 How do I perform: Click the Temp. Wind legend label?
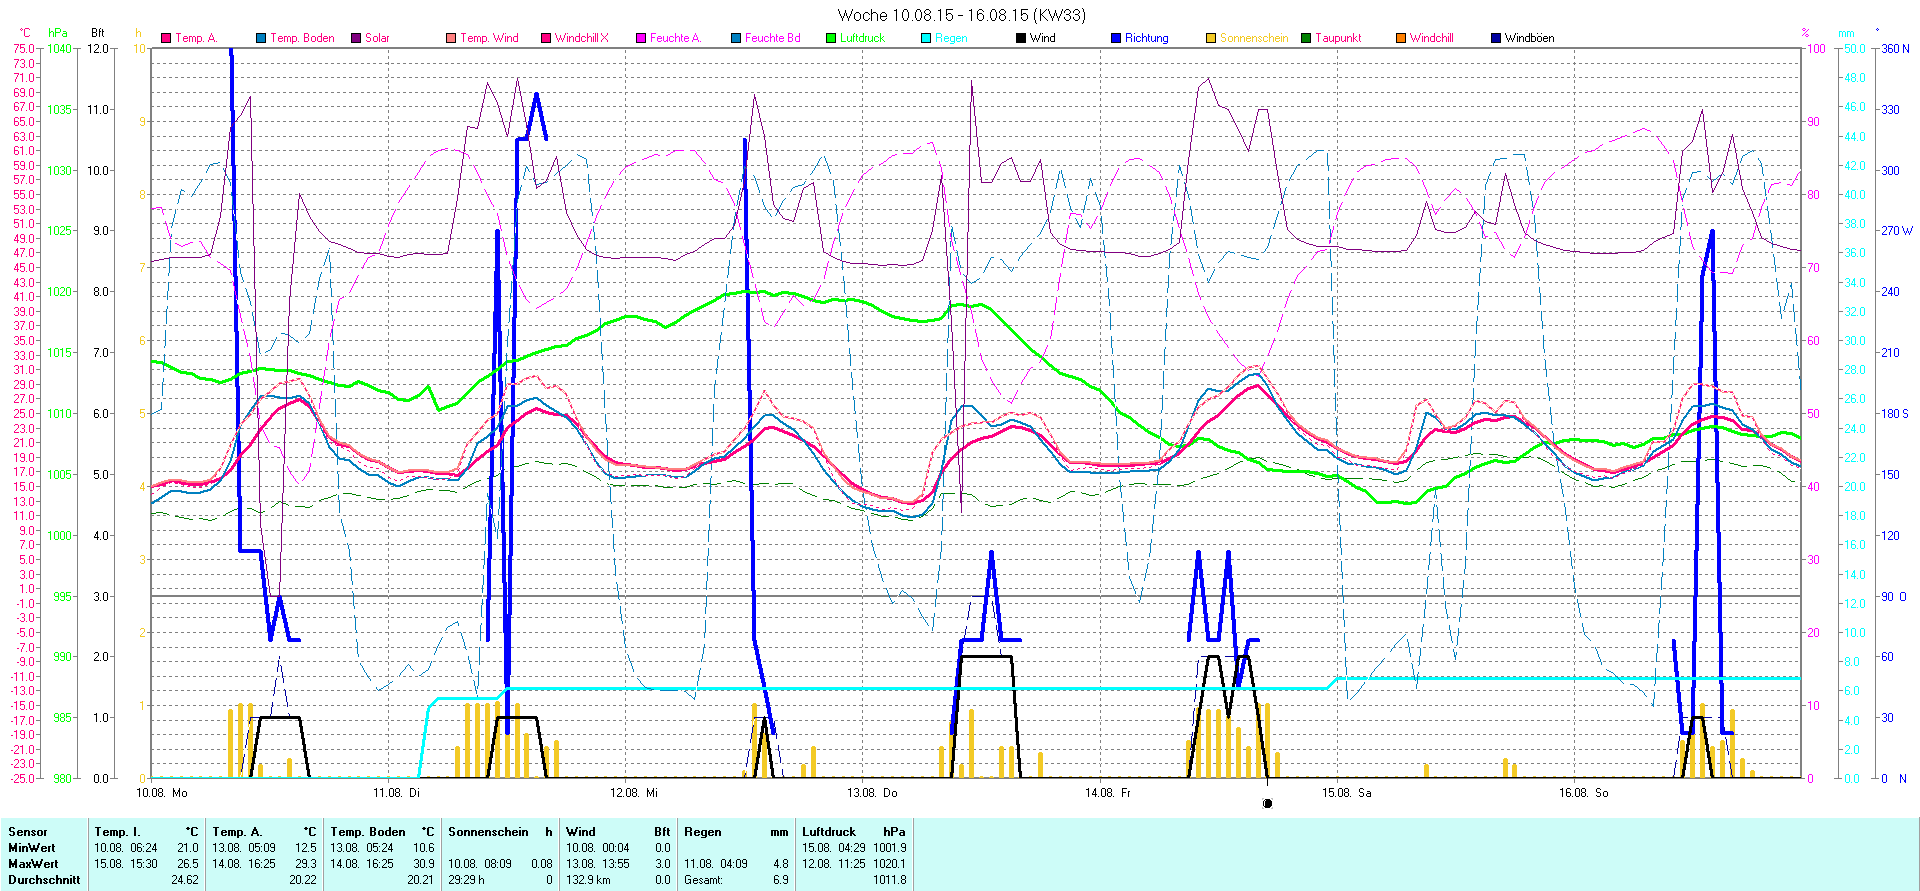[x=489, y=38]
